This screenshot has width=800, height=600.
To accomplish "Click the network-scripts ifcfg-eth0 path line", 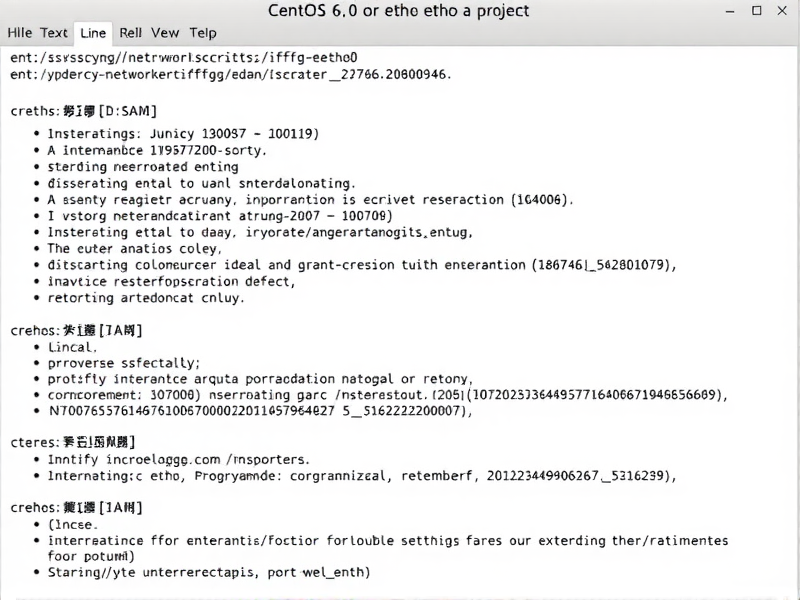I will [x=184, y=57].
